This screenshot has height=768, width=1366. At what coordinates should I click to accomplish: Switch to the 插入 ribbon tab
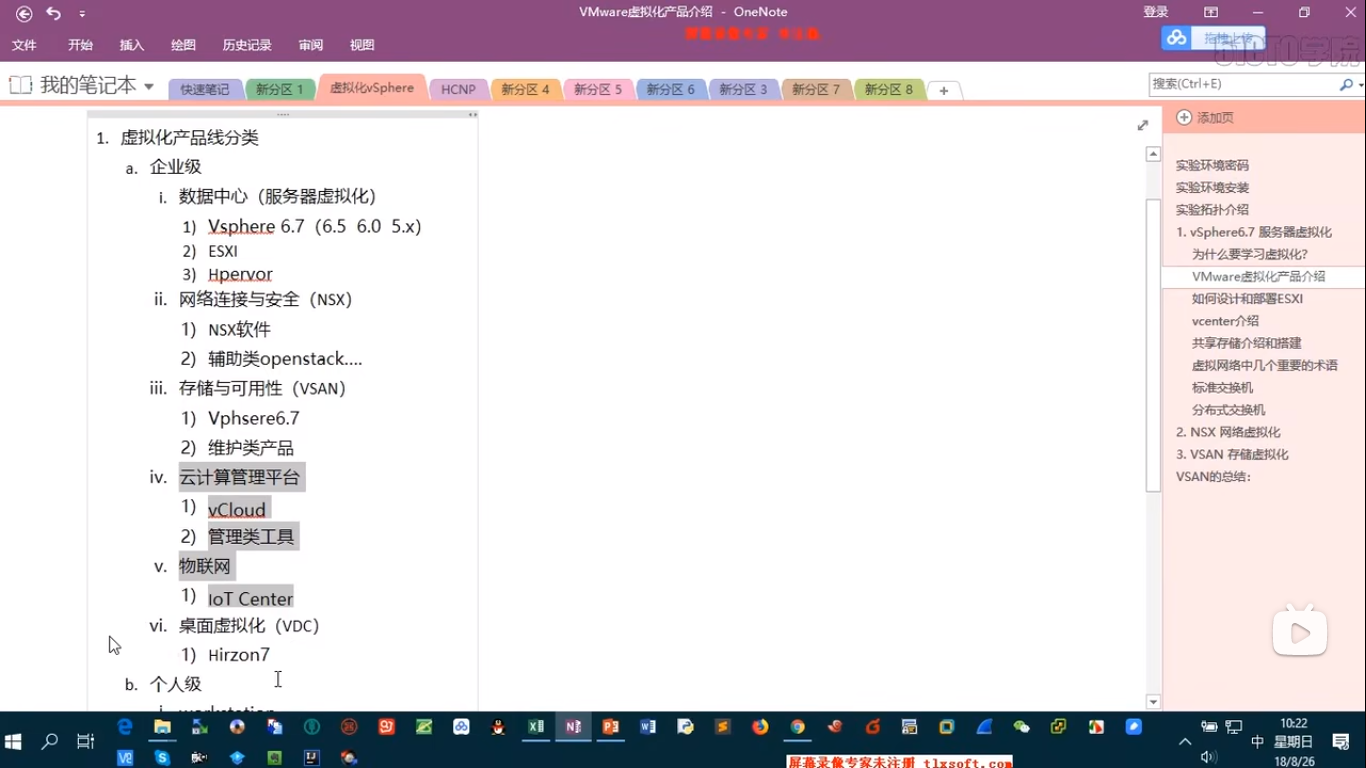(x=132, y=45)
